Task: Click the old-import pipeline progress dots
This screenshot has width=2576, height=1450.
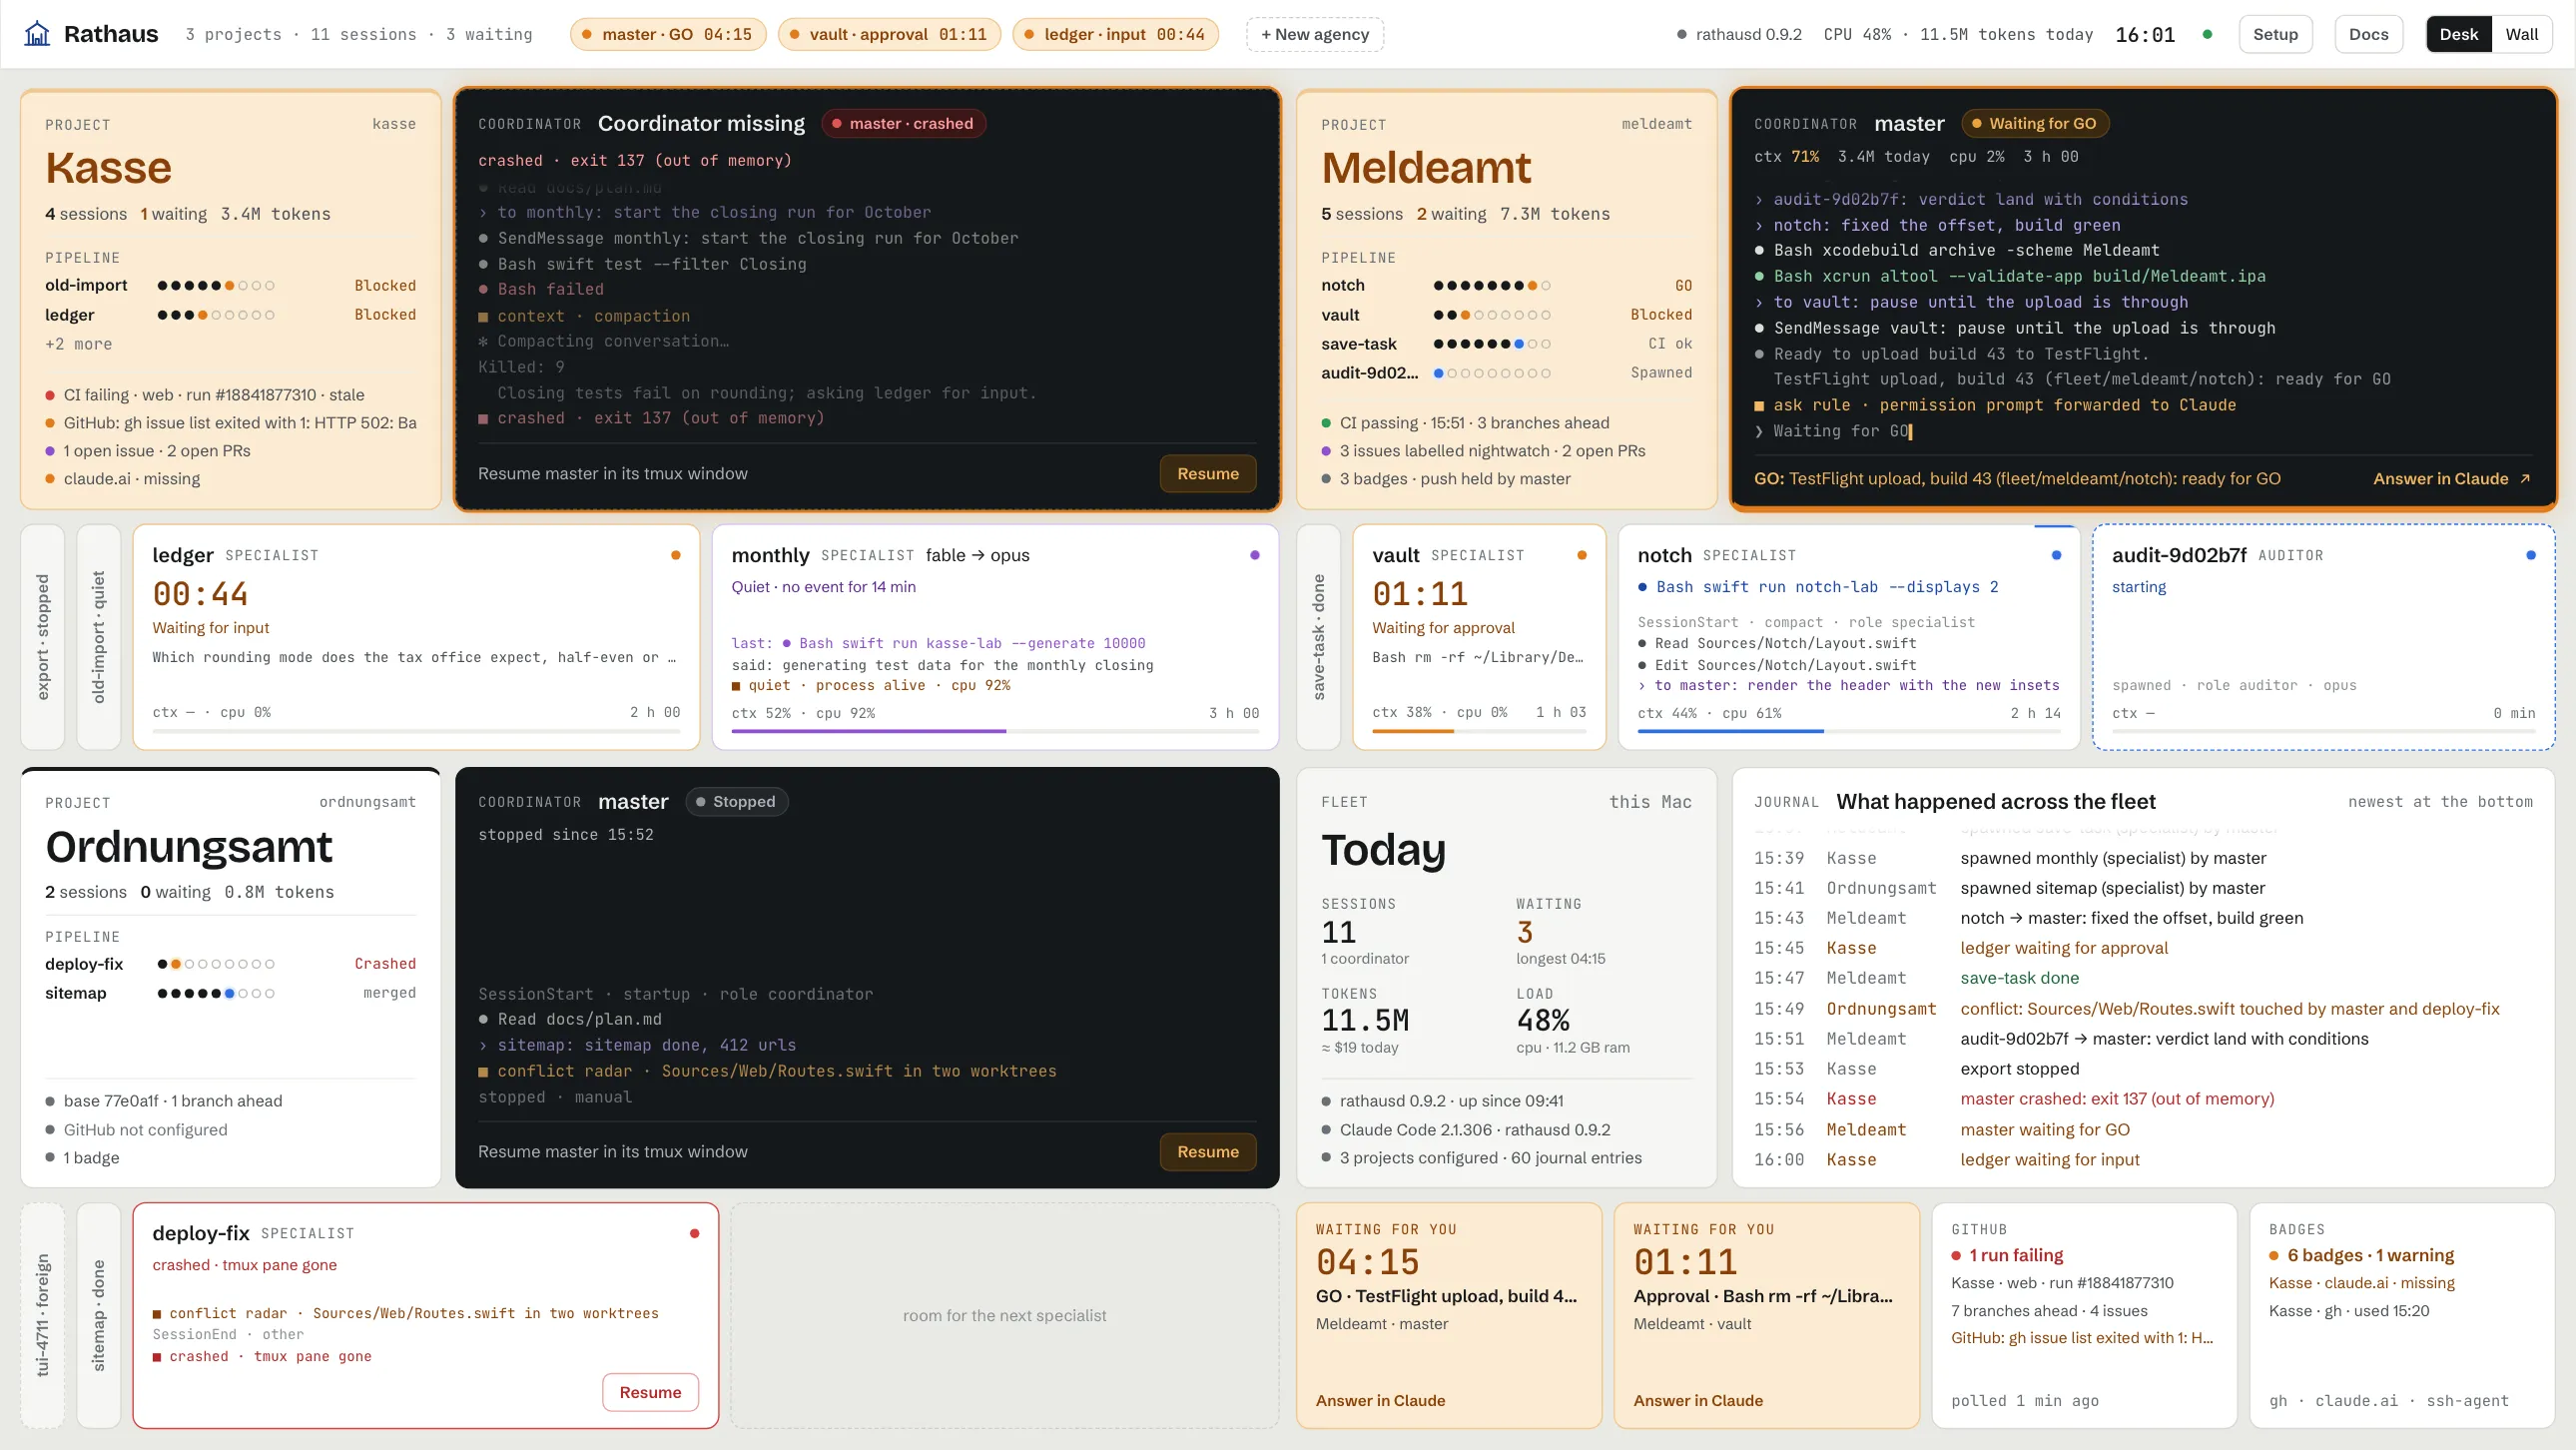Action: pyautogui.click(x=215, y=286)
